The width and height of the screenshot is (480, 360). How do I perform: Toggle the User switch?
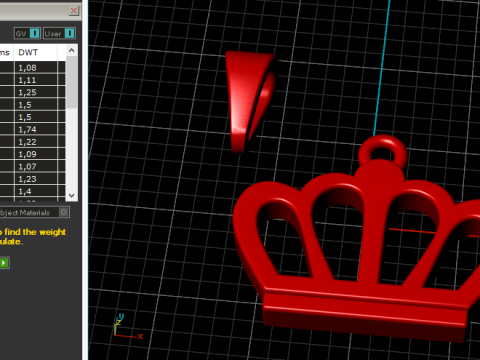tap(59, 34)
